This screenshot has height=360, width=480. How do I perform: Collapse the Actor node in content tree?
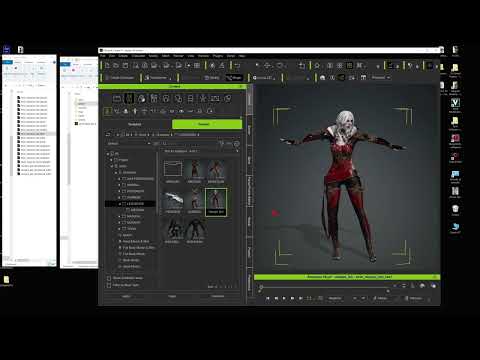pos(112,166)
